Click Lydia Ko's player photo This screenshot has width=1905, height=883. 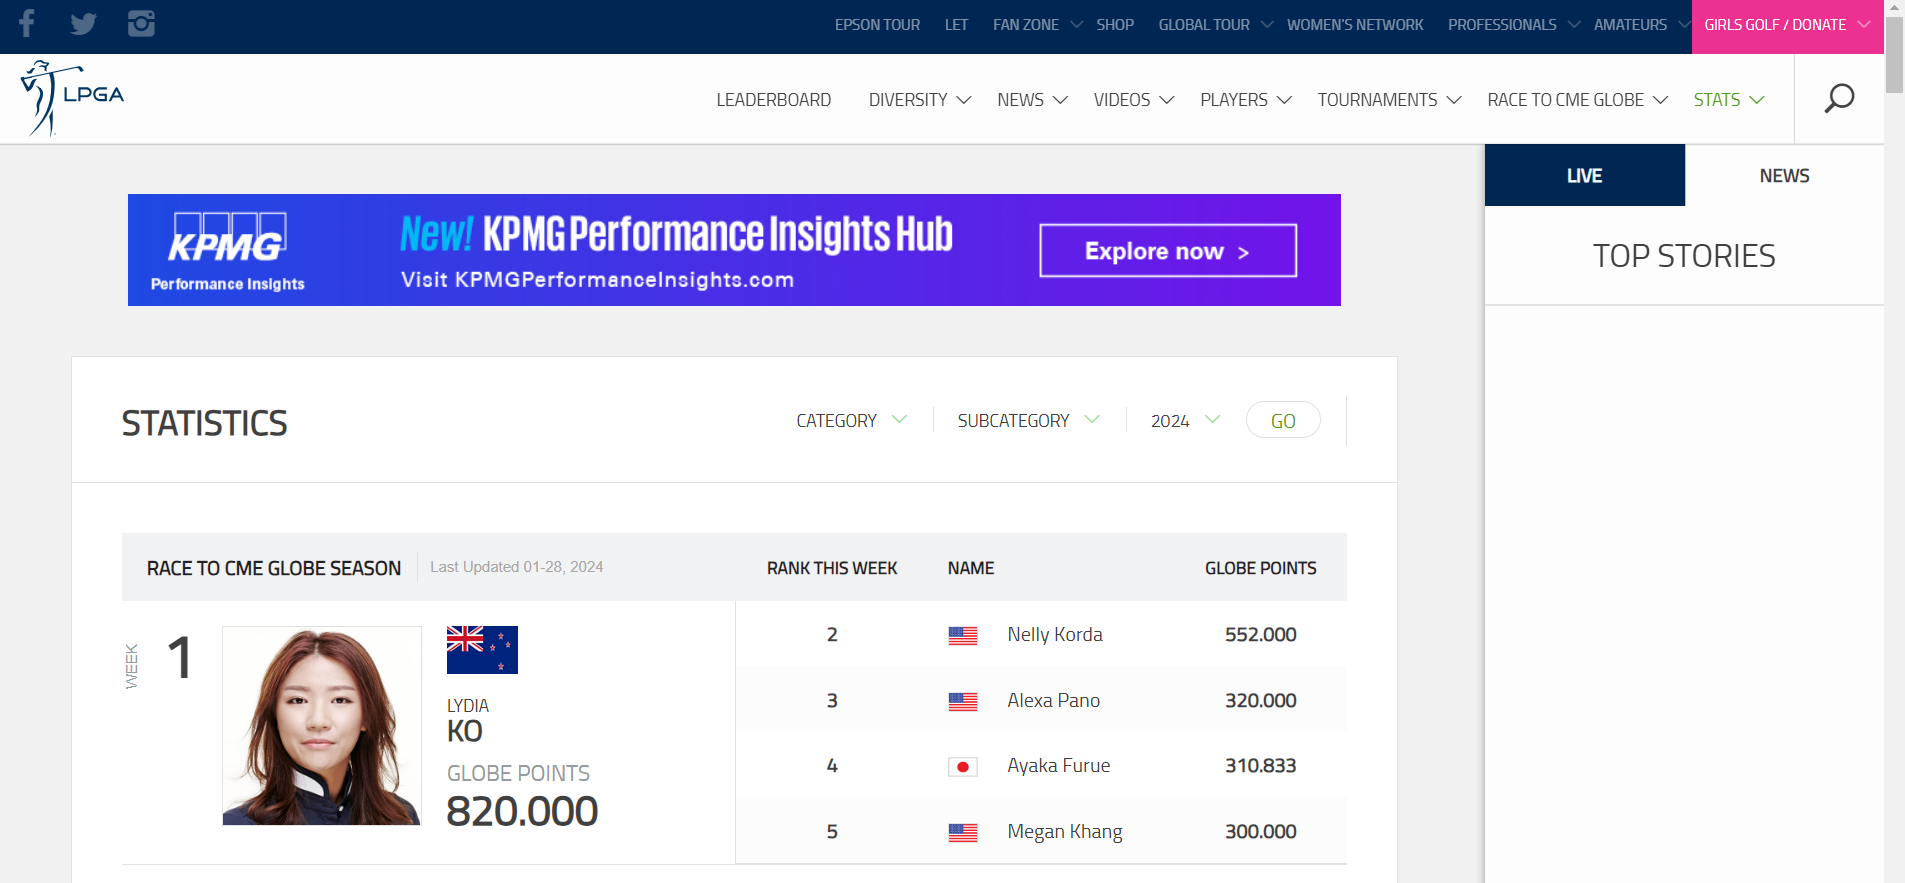click(322, 725)
